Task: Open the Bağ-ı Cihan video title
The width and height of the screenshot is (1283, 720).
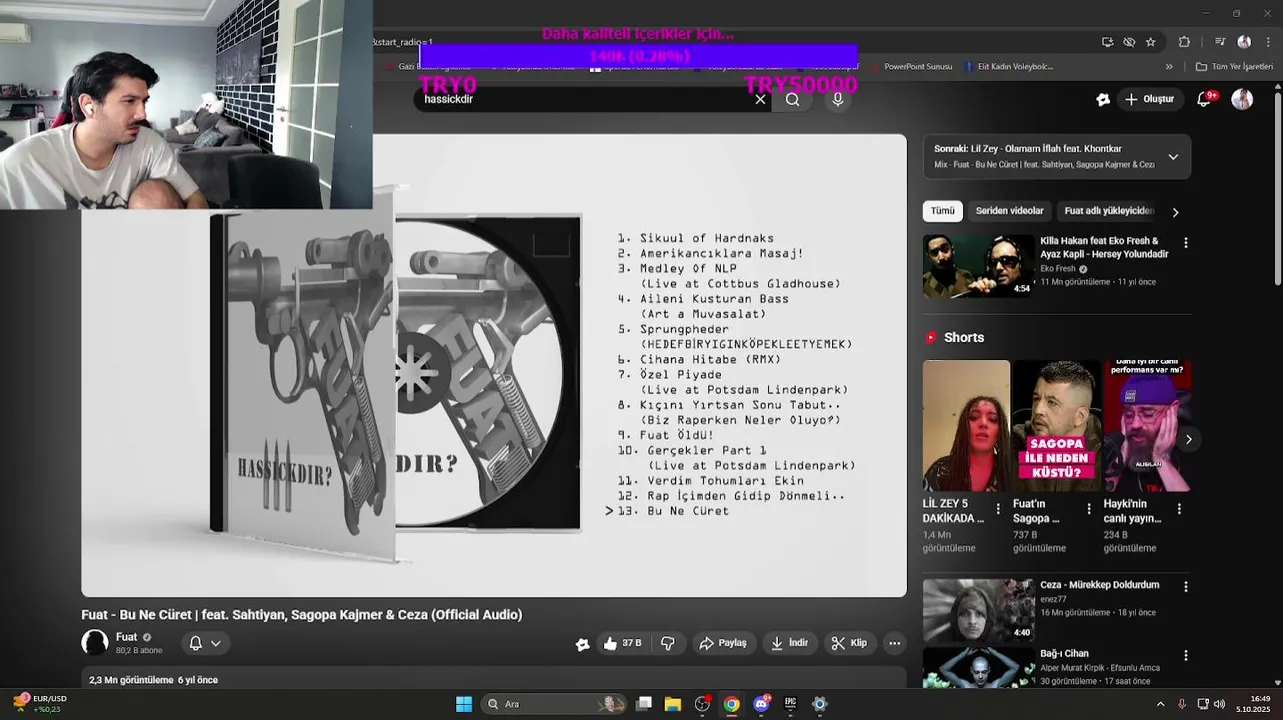Action: point(1064,654)
